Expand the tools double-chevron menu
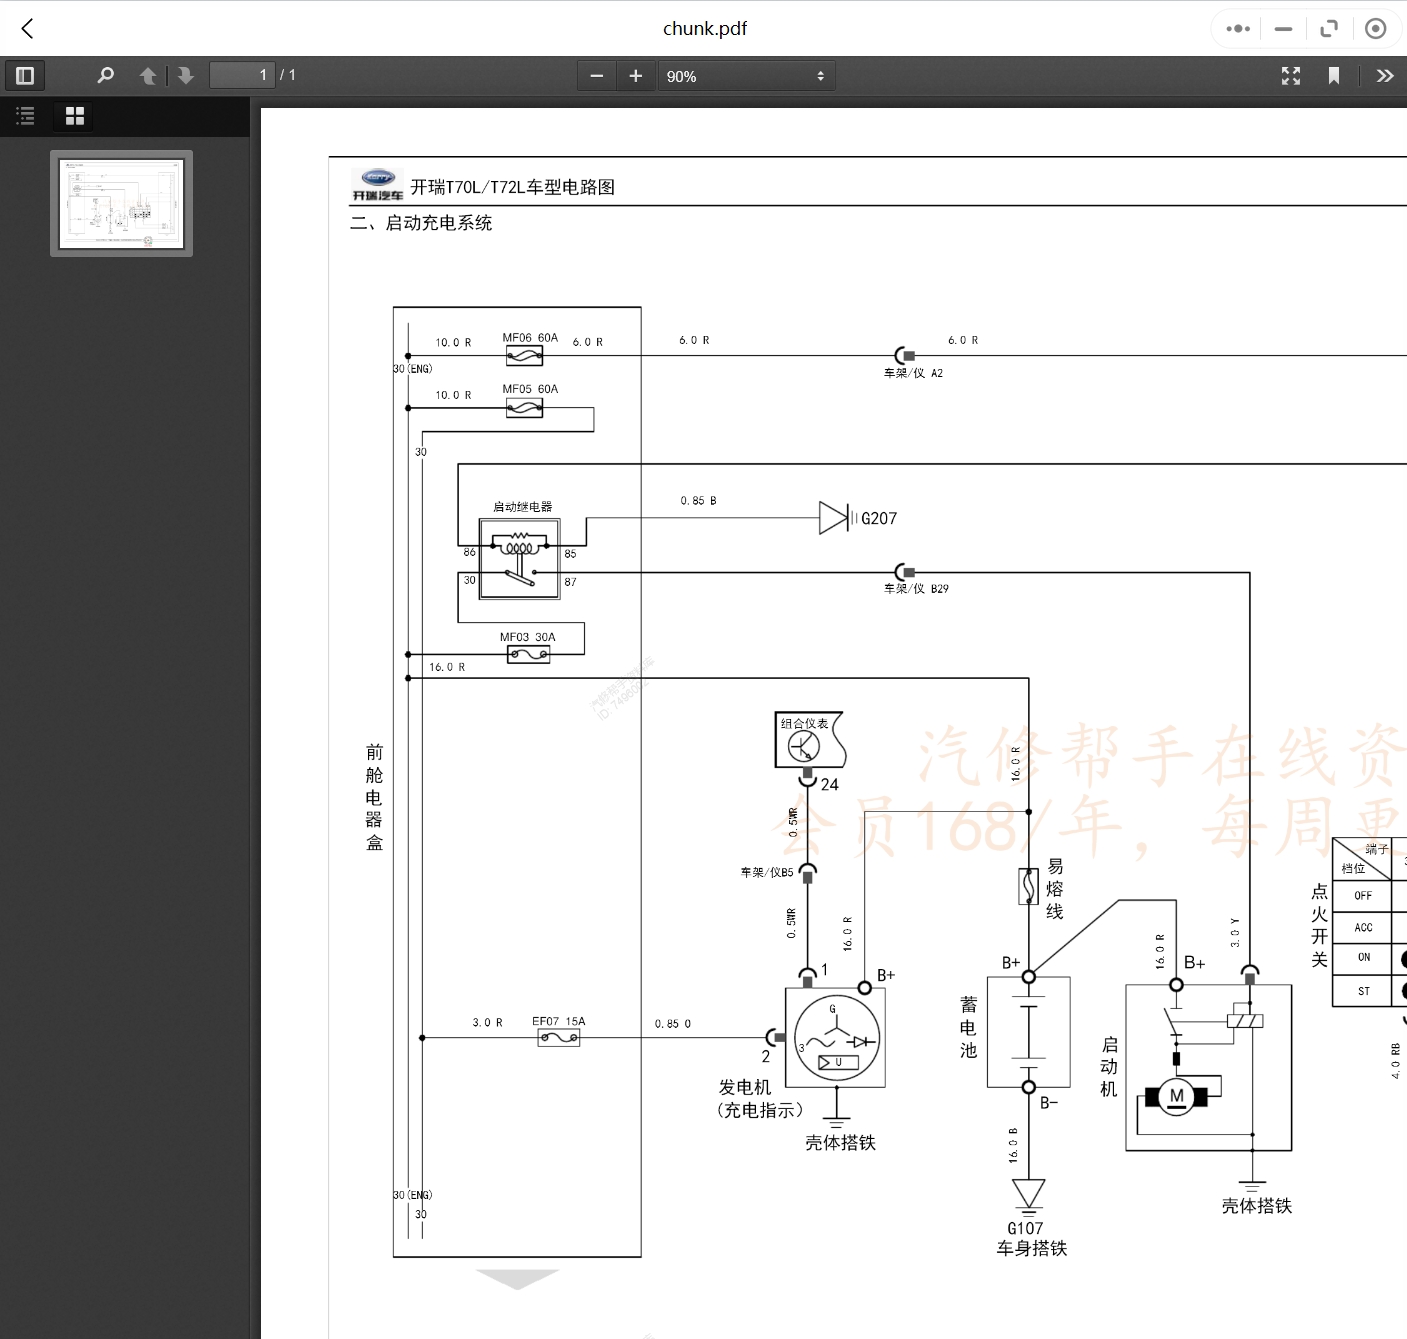The height and width of the screenshot is (1339, 1407). click(1384, 76)
